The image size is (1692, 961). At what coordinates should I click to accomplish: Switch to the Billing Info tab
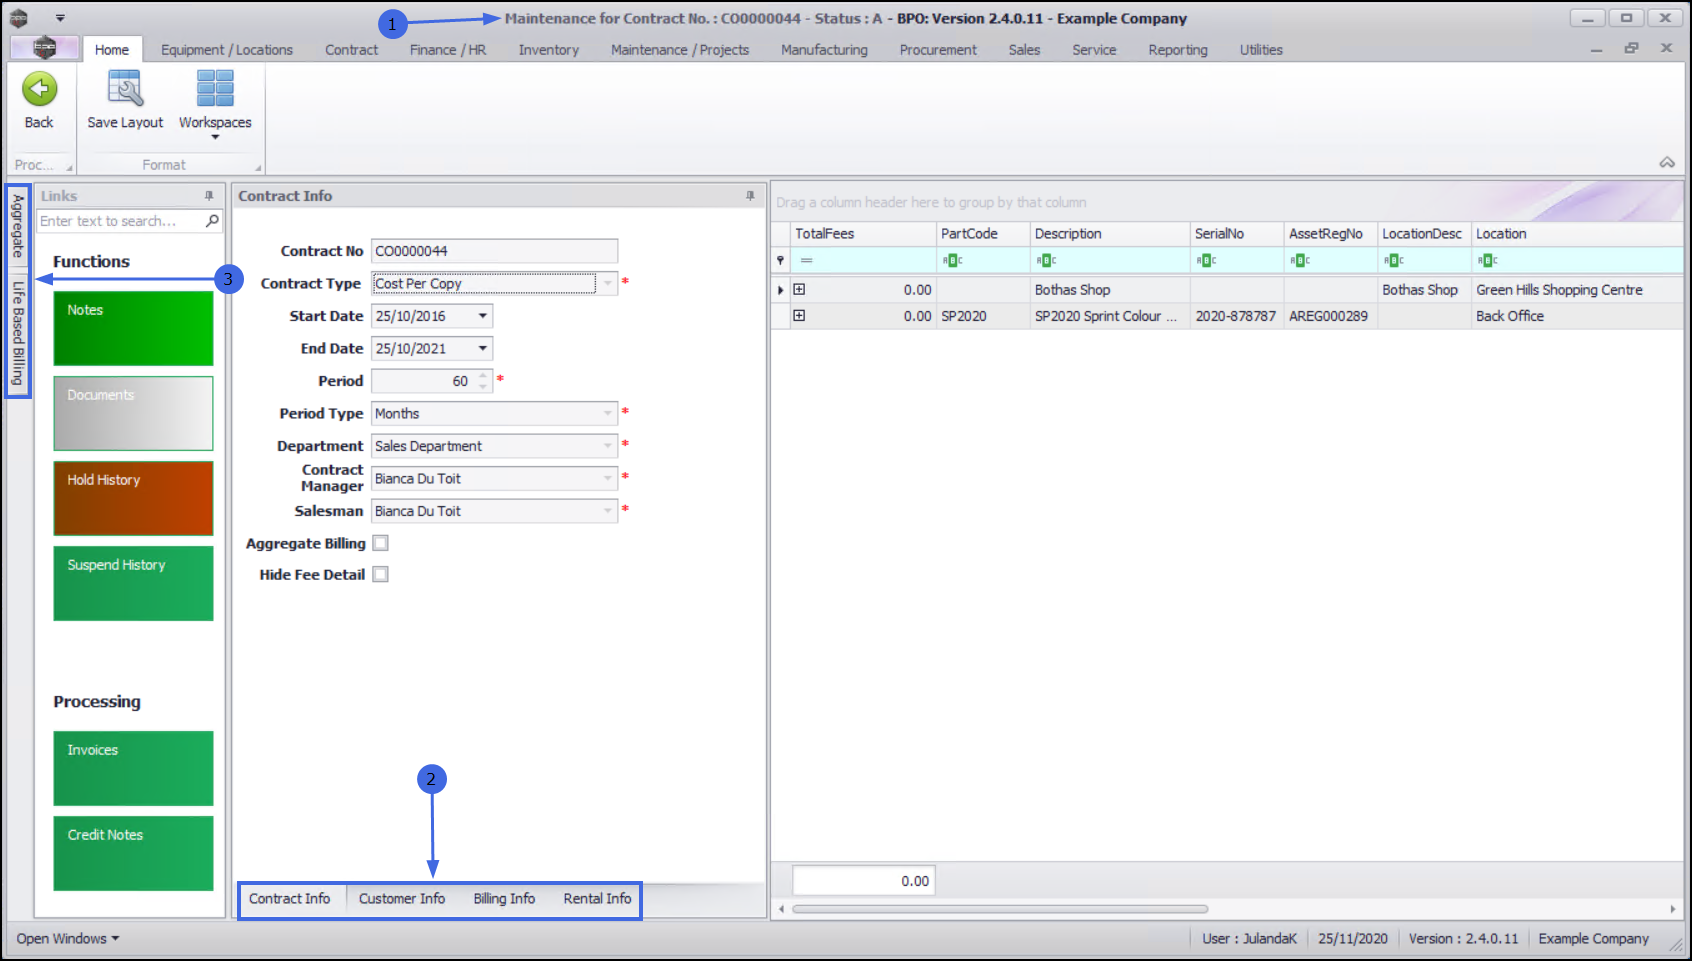click(504, 899)
